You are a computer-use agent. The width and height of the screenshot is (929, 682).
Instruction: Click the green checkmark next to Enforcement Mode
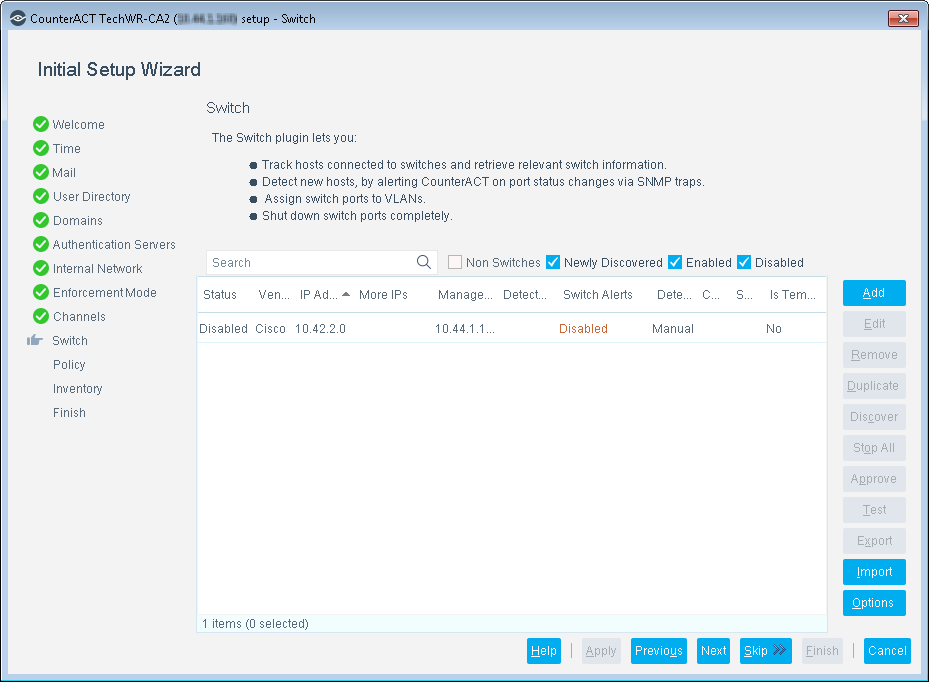click(41, 292)
